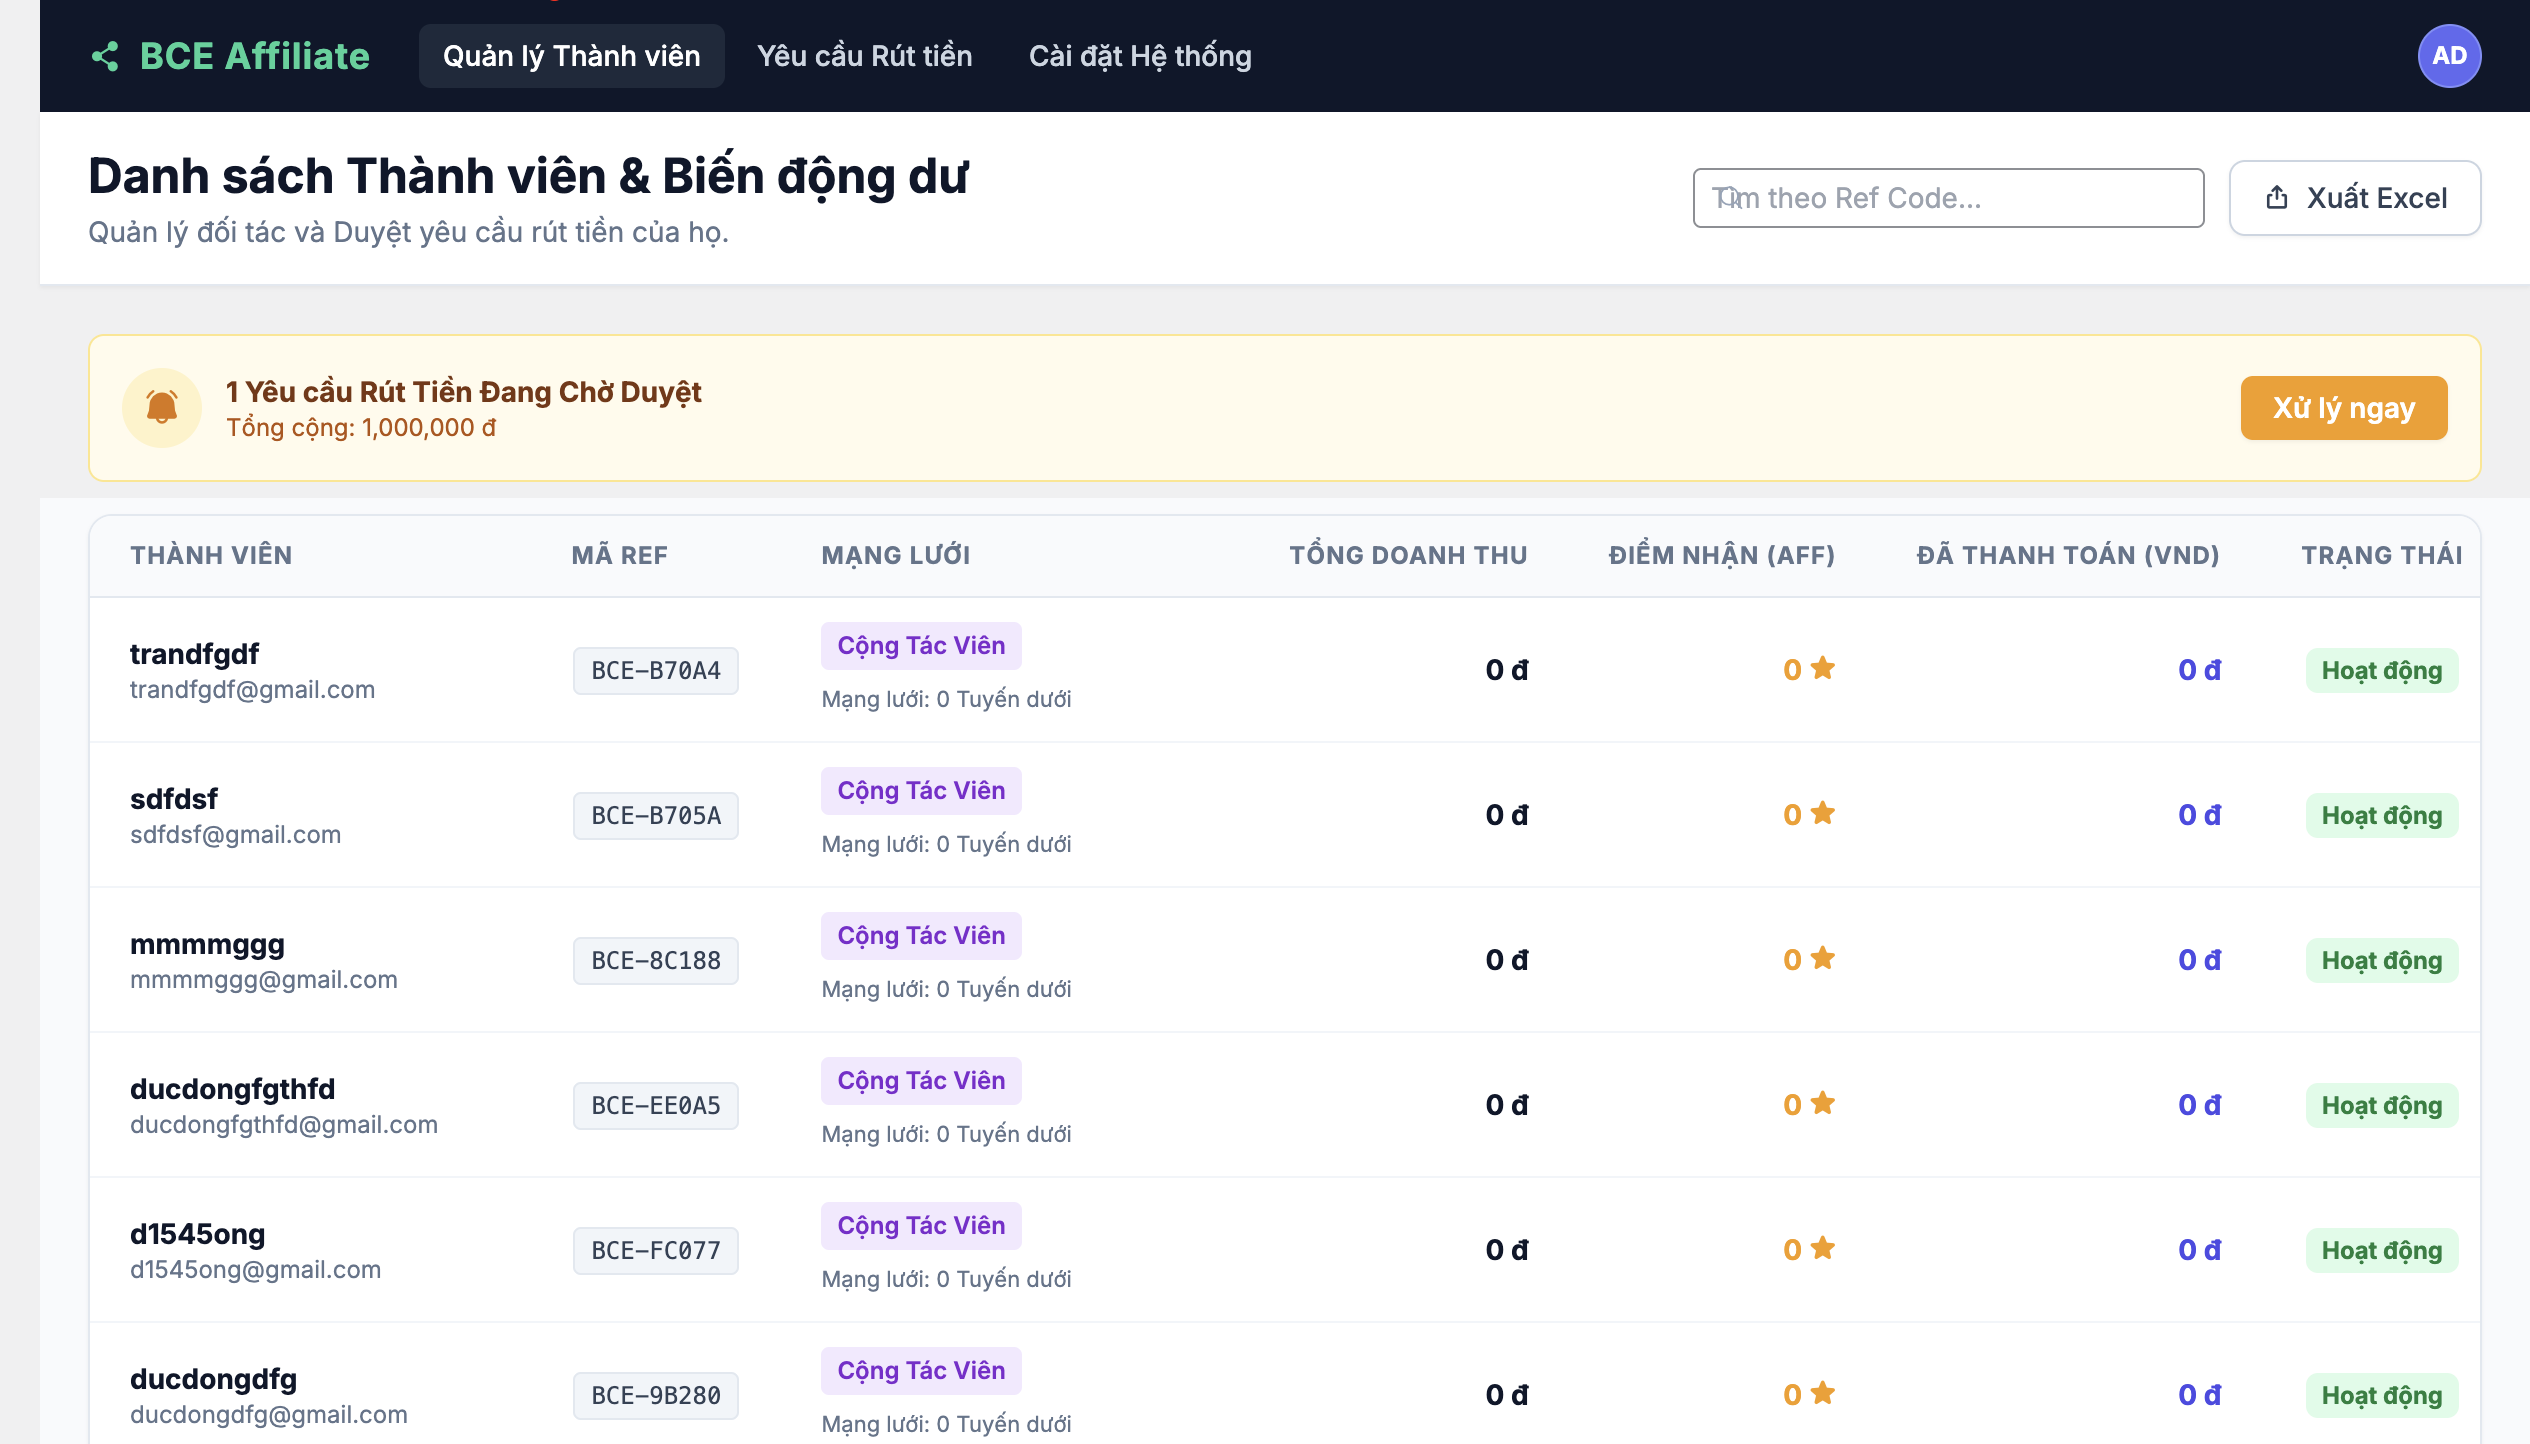2530x1444 pixels.
Task: Click MẠNG LƯỚI column header
Action: coord(896,556)
